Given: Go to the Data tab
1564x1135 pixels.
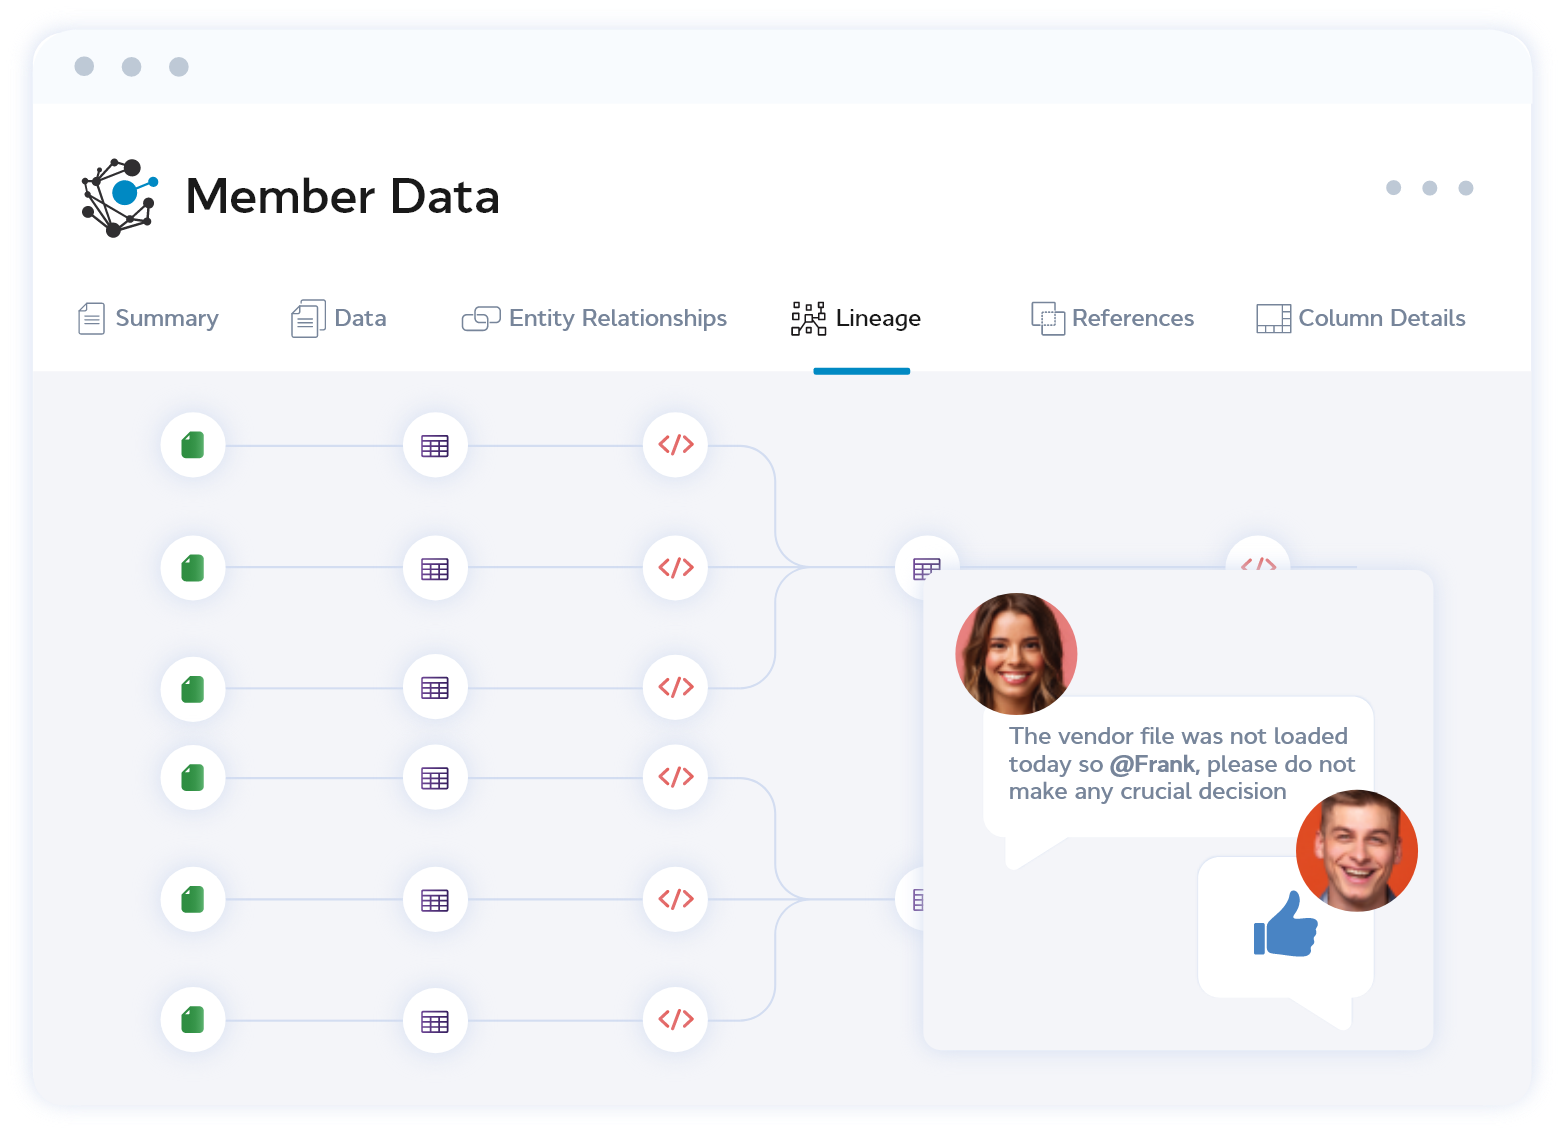Looking at the screenshot, I should (x=360, y=318).
